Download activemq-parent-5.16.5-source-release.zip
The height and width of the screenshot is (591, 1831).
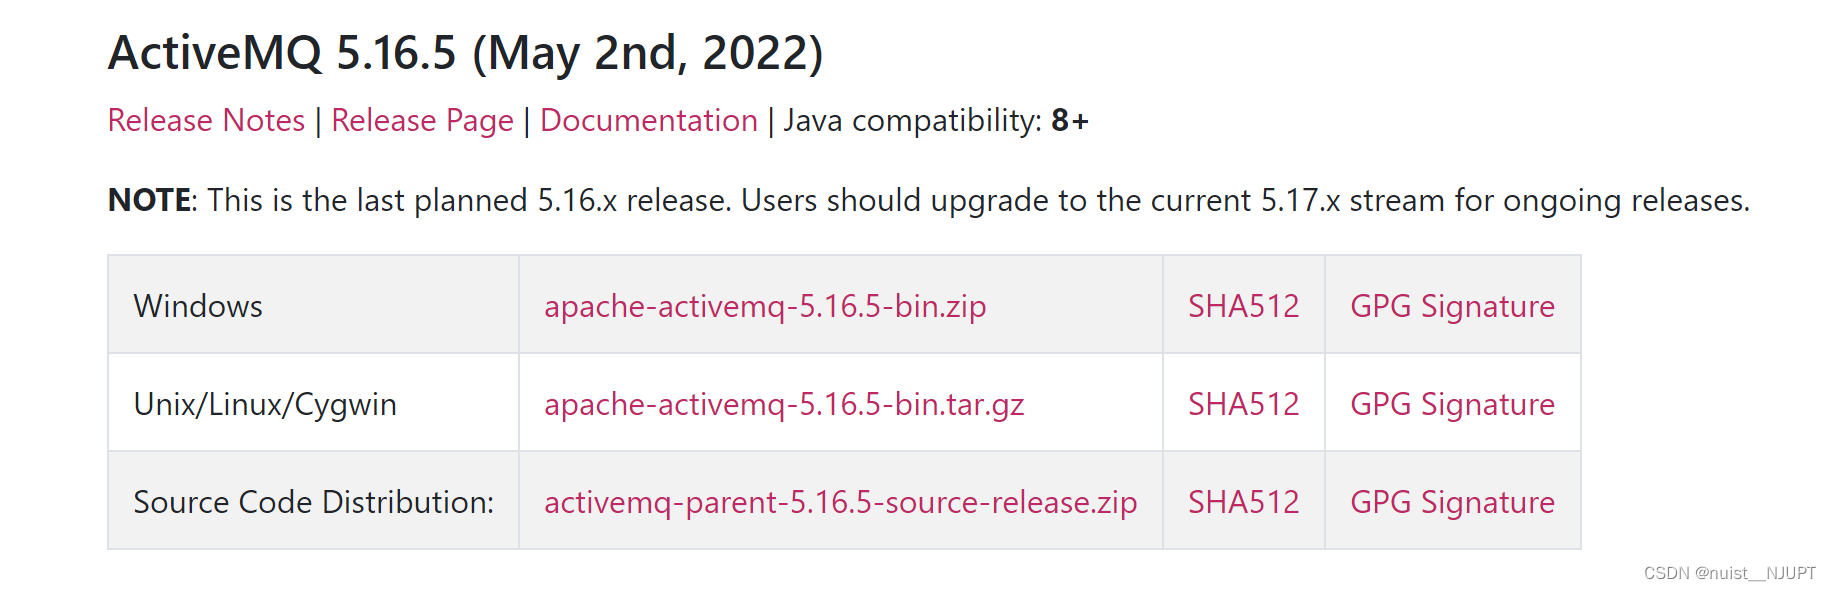(x=840, y=502)
